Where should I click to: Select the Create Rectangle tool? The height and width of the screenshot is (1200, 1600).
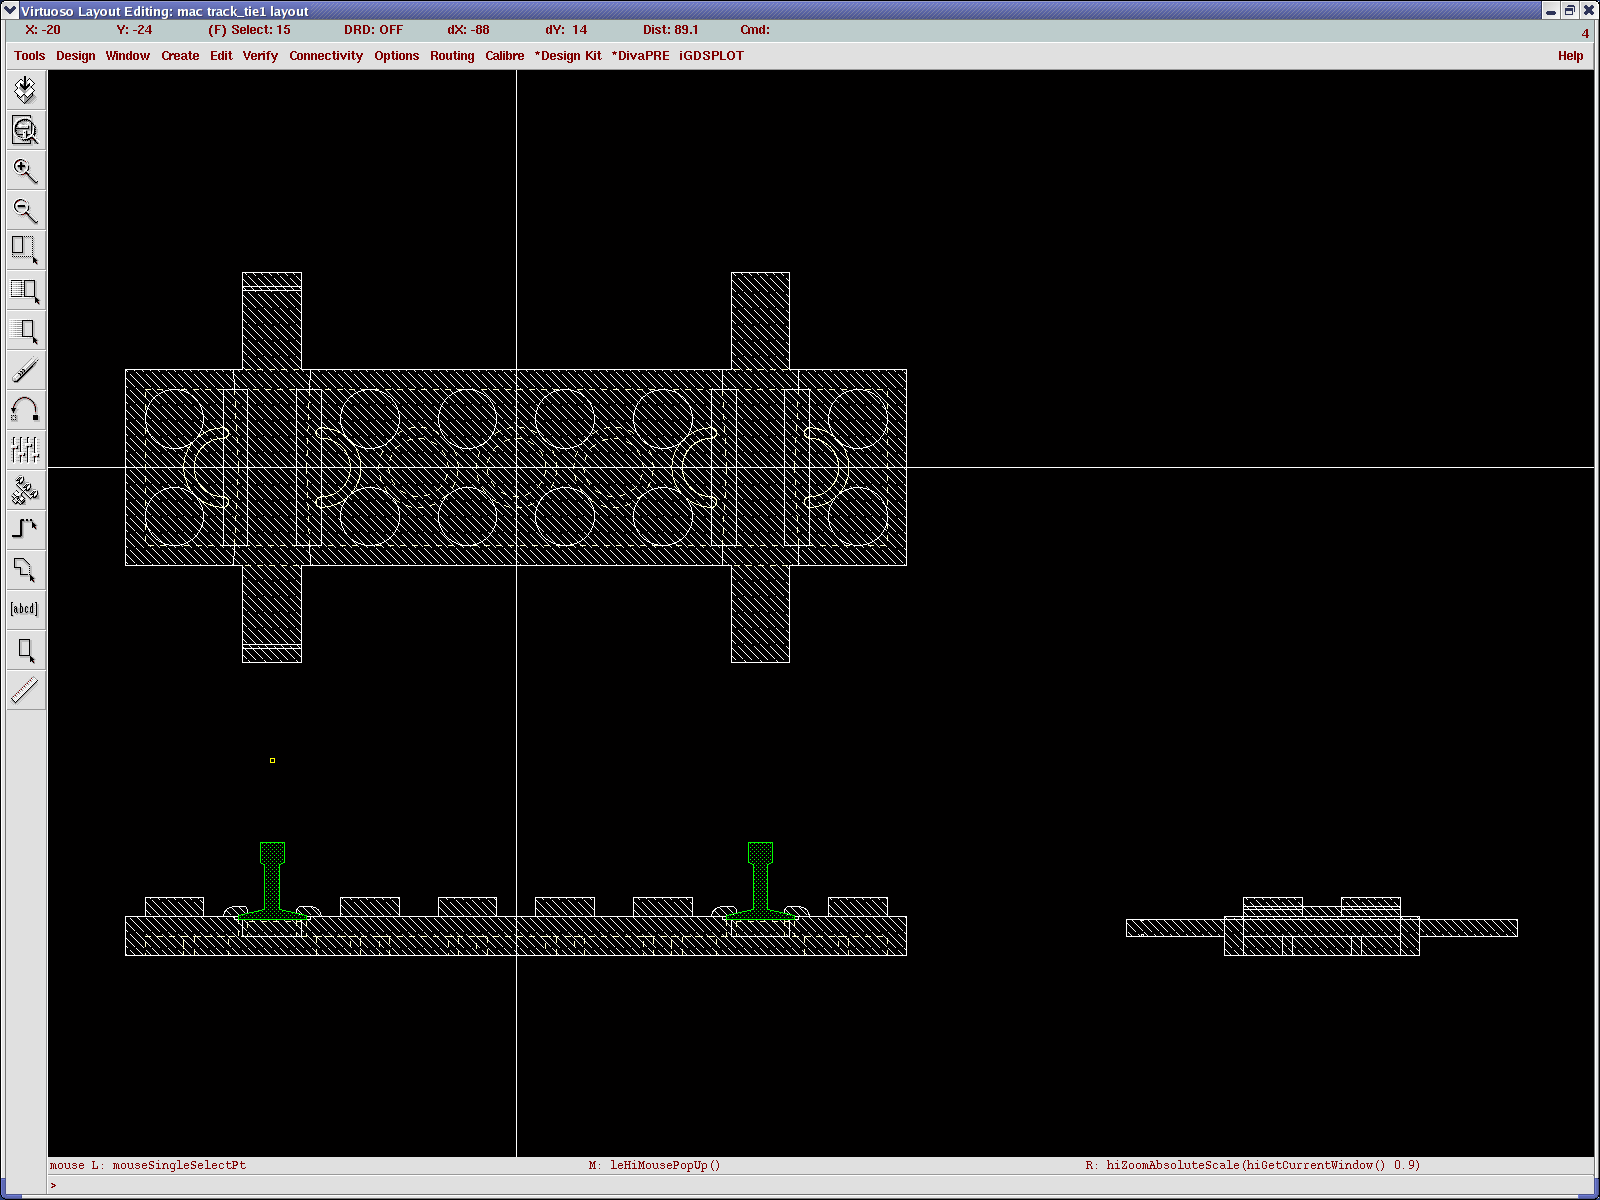(25, 649)
